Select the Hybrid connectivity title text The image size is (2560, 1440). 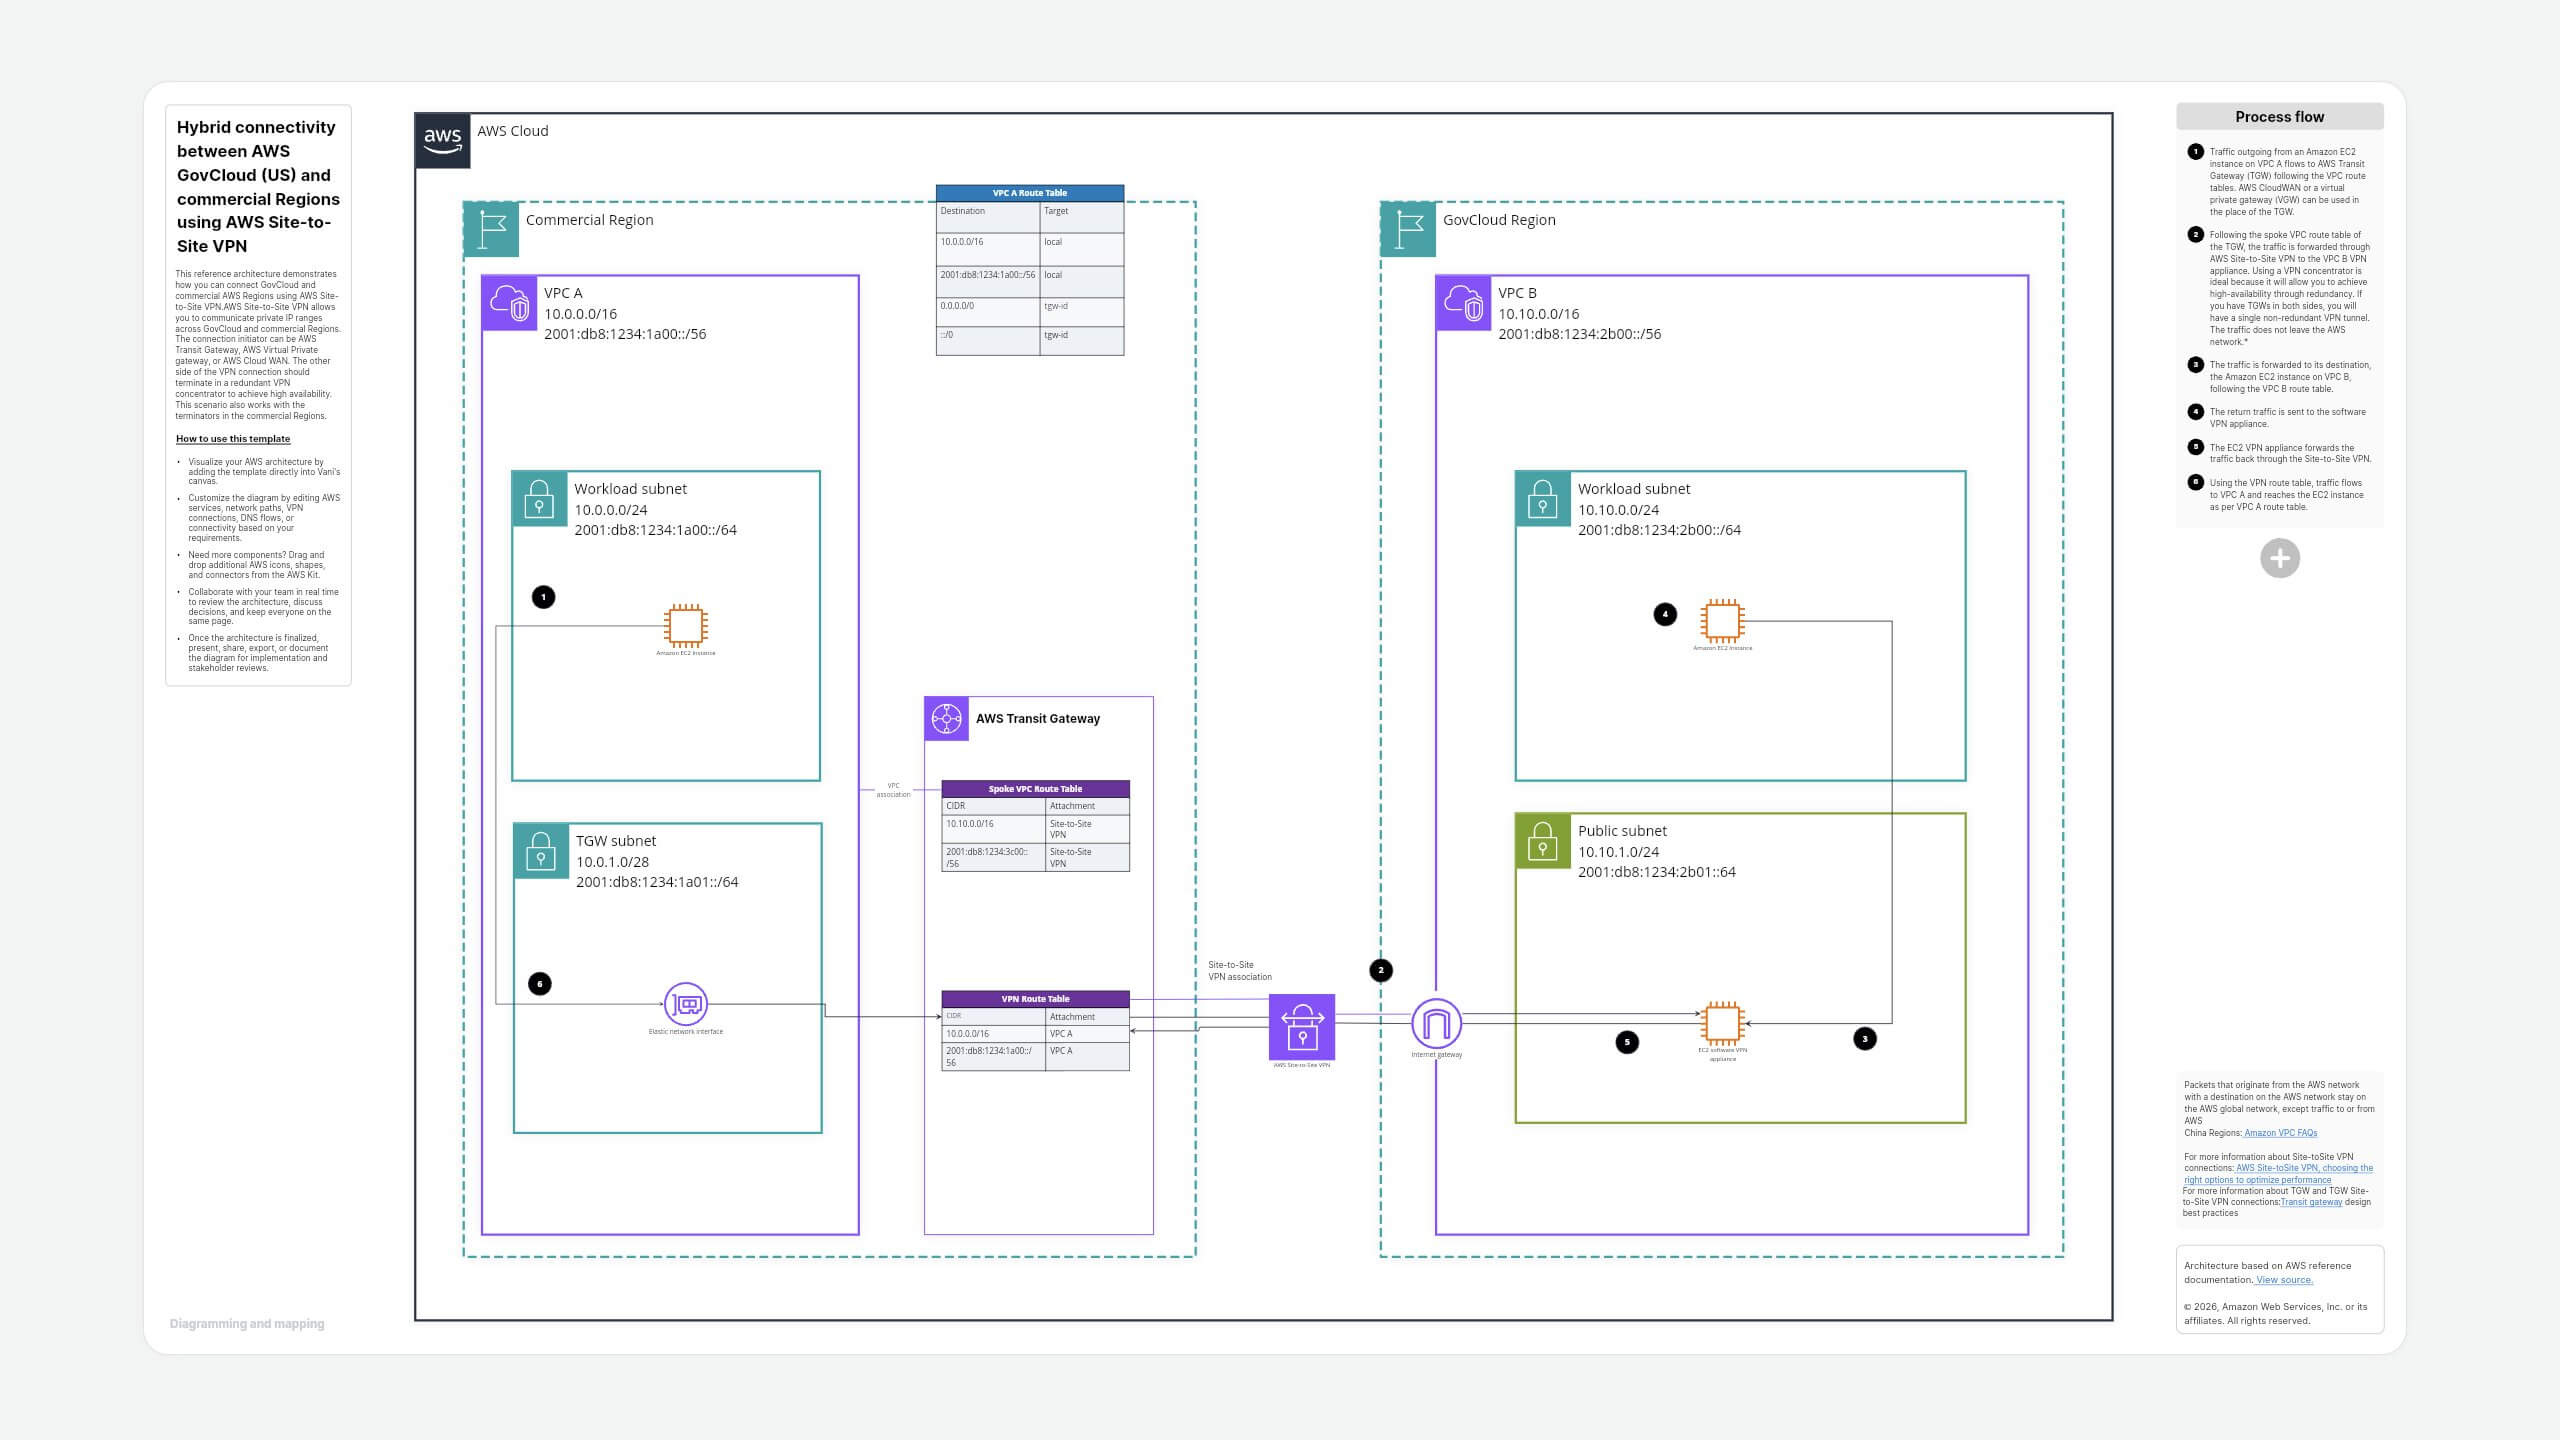[258, 186]
